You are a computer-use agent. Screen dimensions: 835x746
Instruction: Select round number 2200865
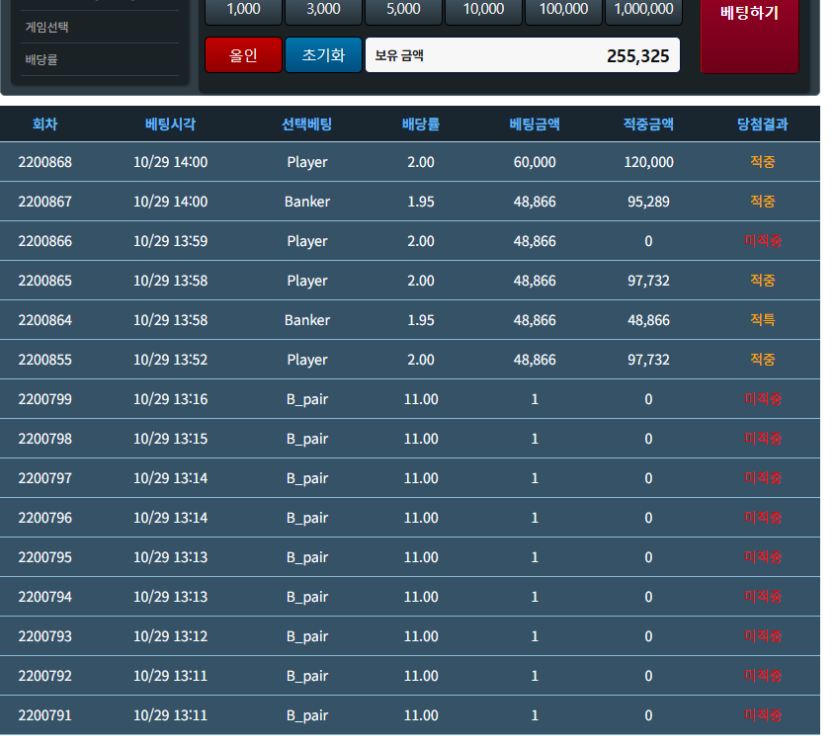coord(45,281)
